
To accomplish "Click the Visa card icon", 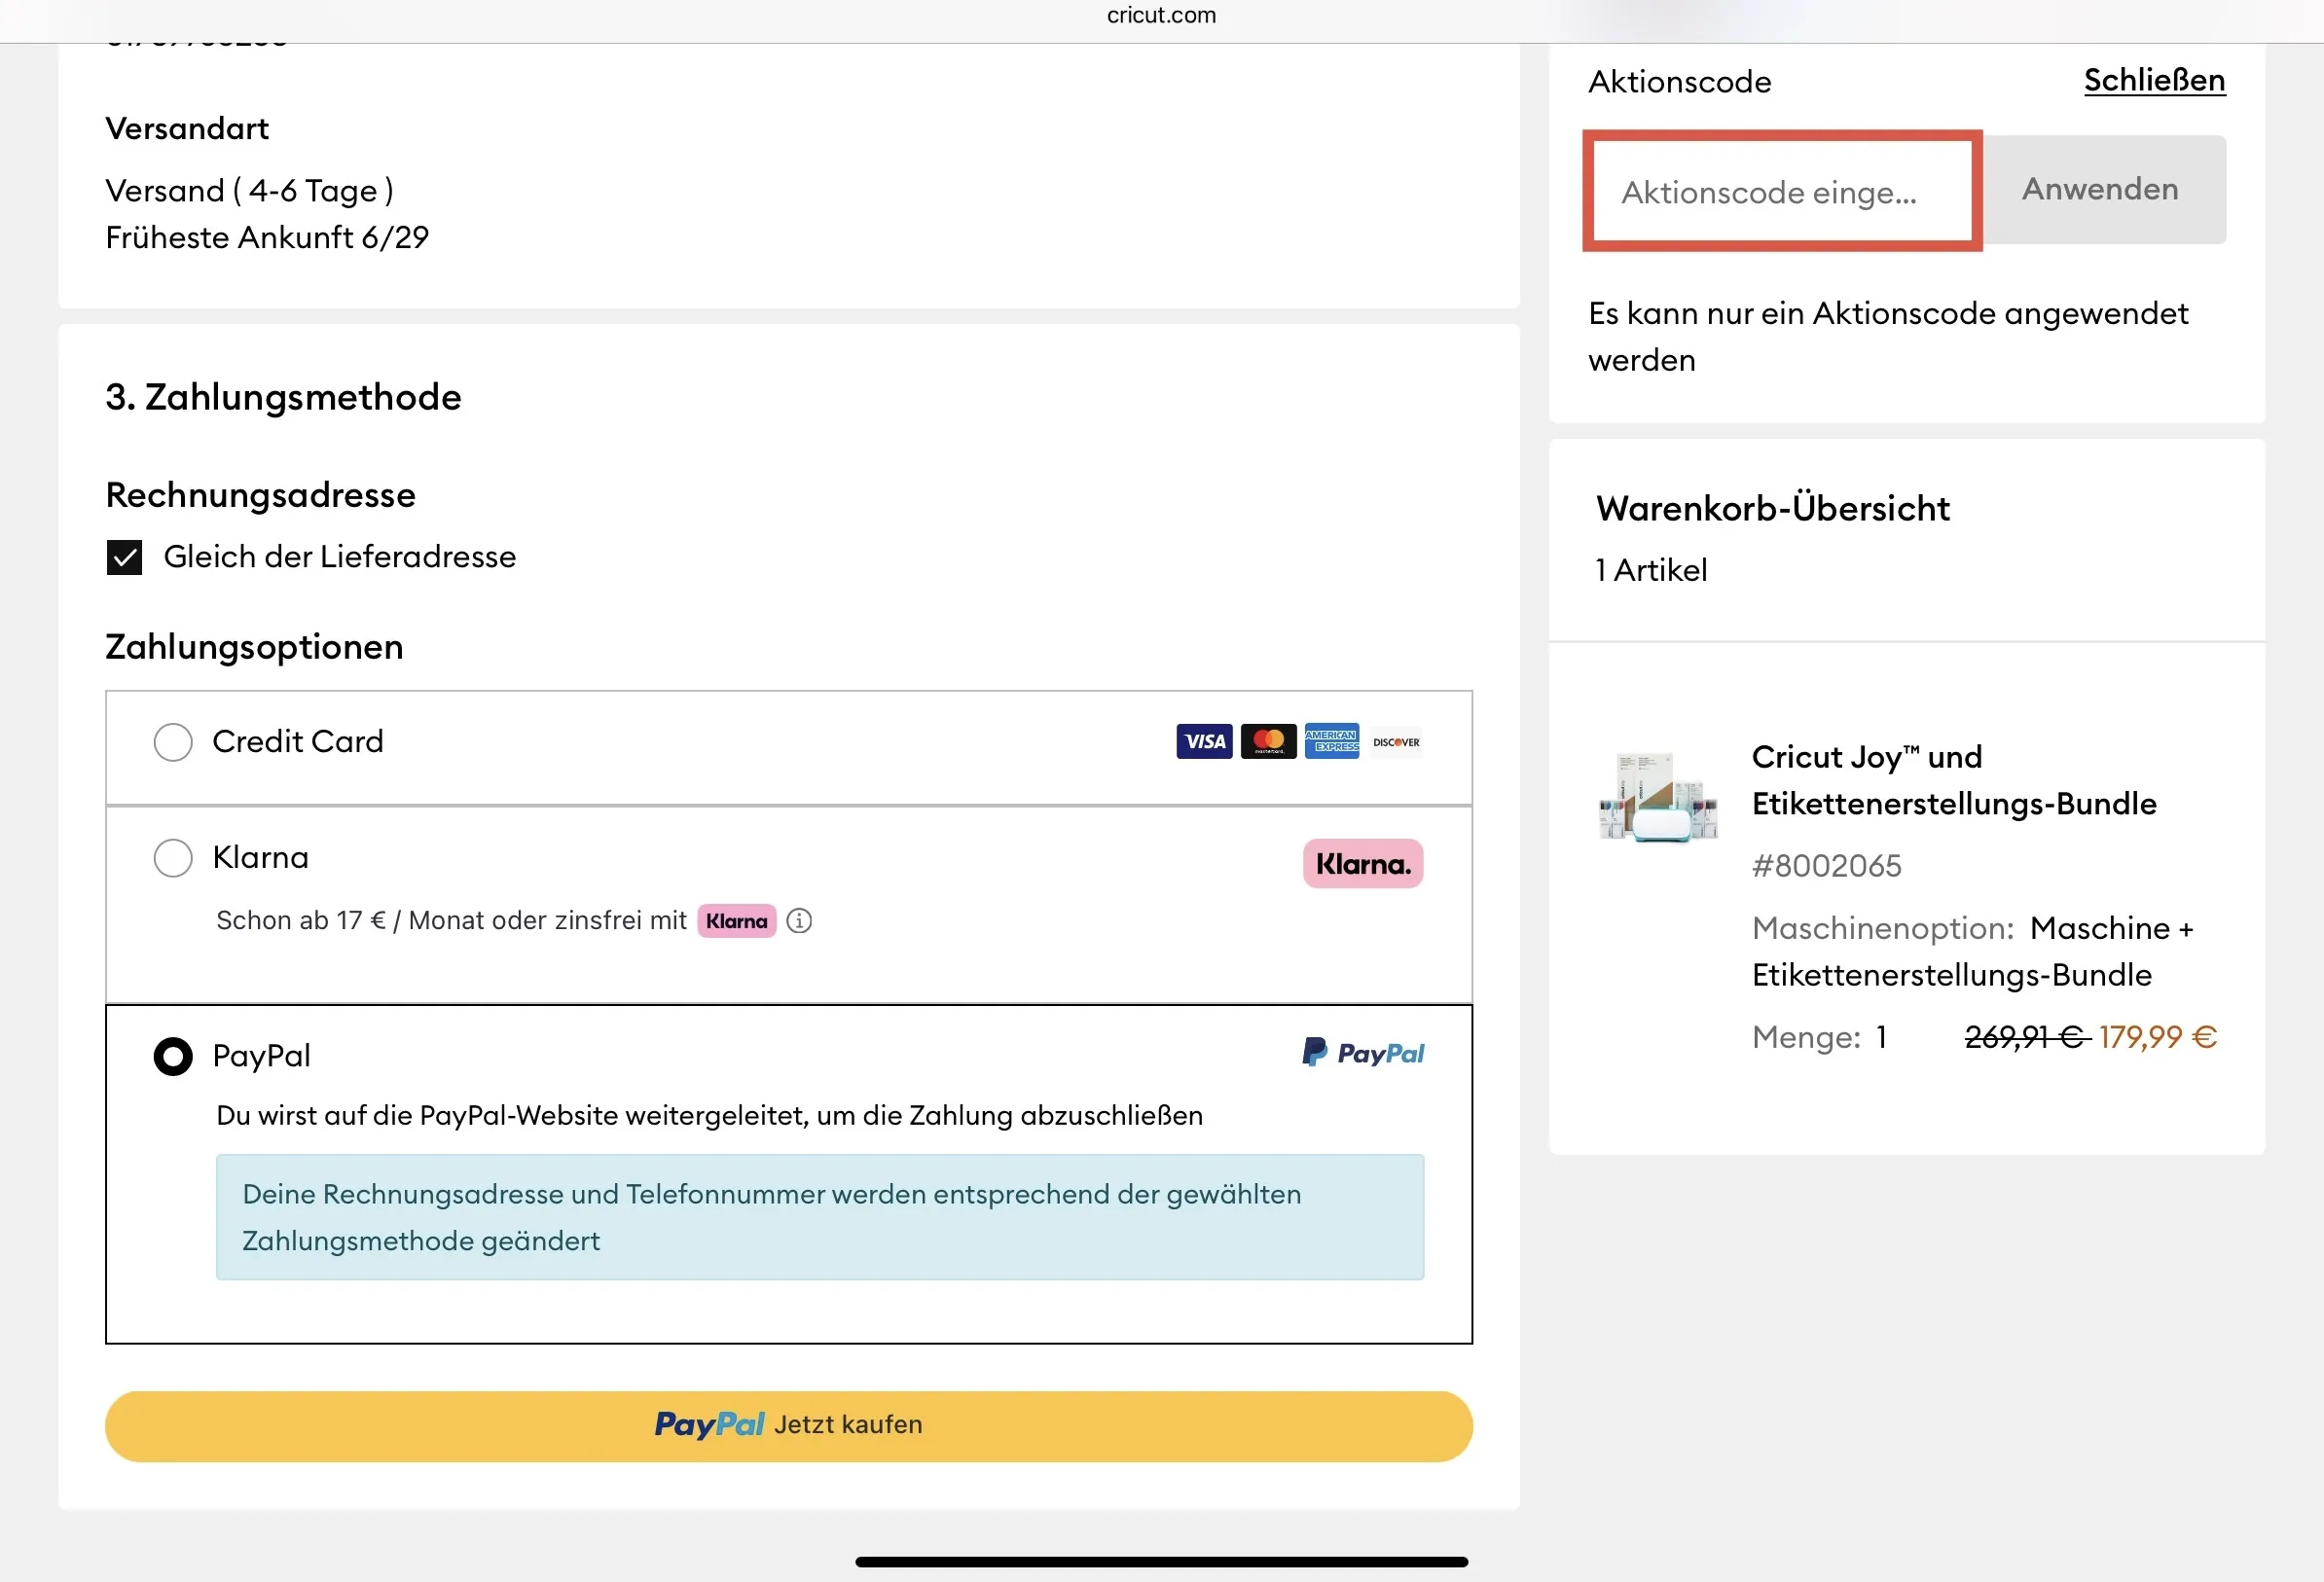I will coord(1203,741).
